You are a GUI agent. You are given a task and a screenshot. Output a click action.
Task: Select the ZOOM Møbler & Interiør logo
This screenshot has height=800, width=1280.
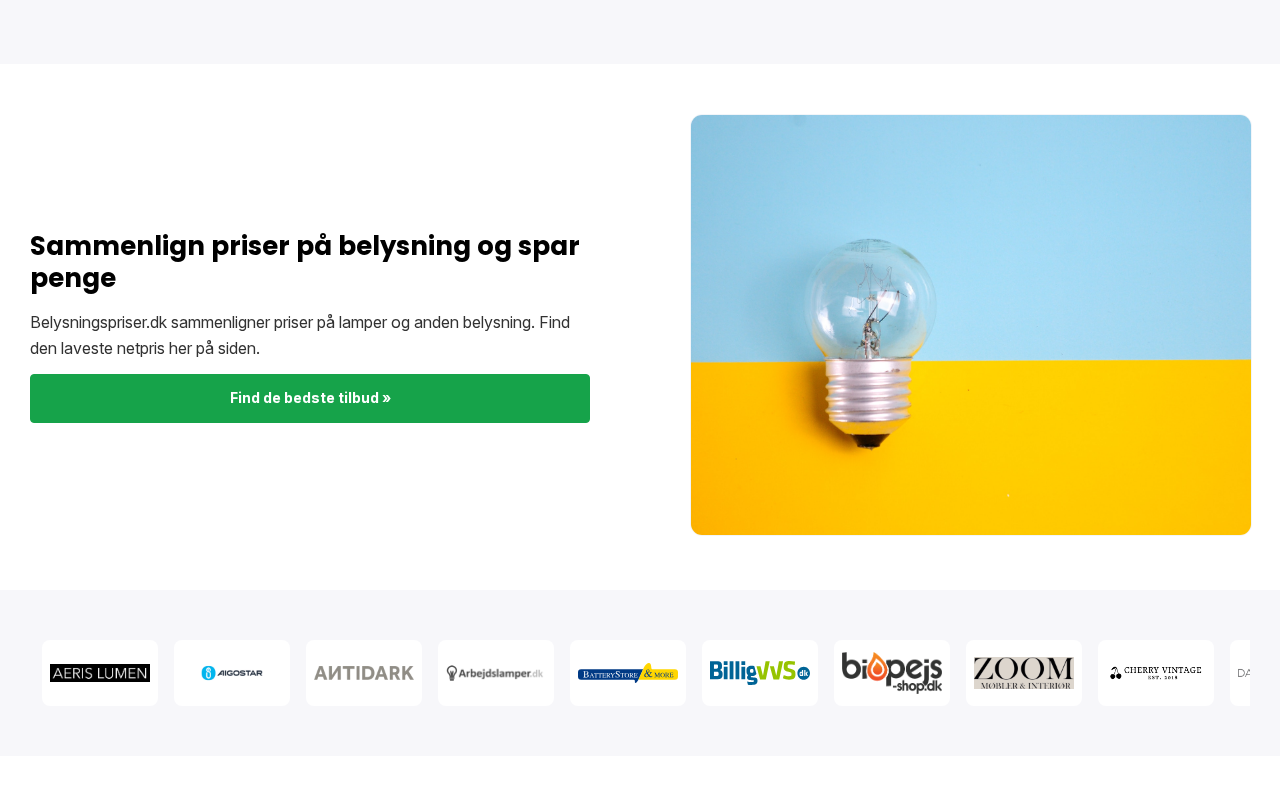tap(1024, 673)
